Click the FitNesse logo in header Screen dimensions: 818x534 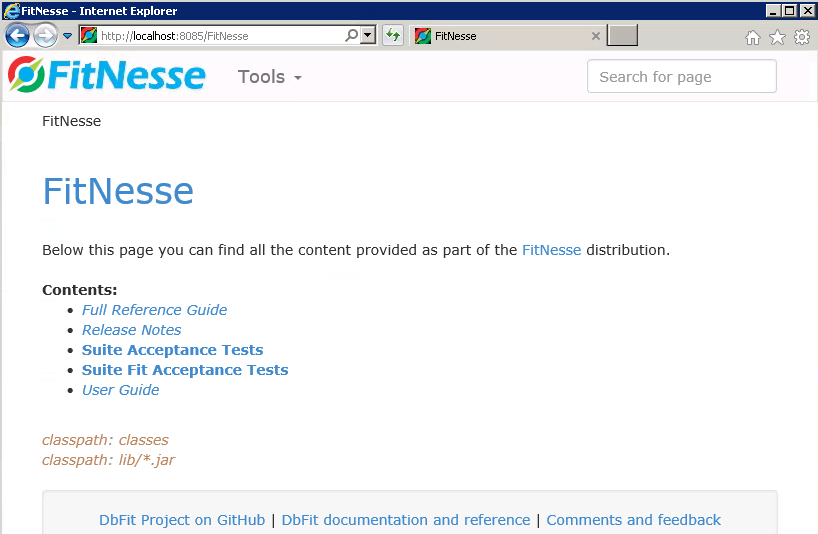(107, 75)
